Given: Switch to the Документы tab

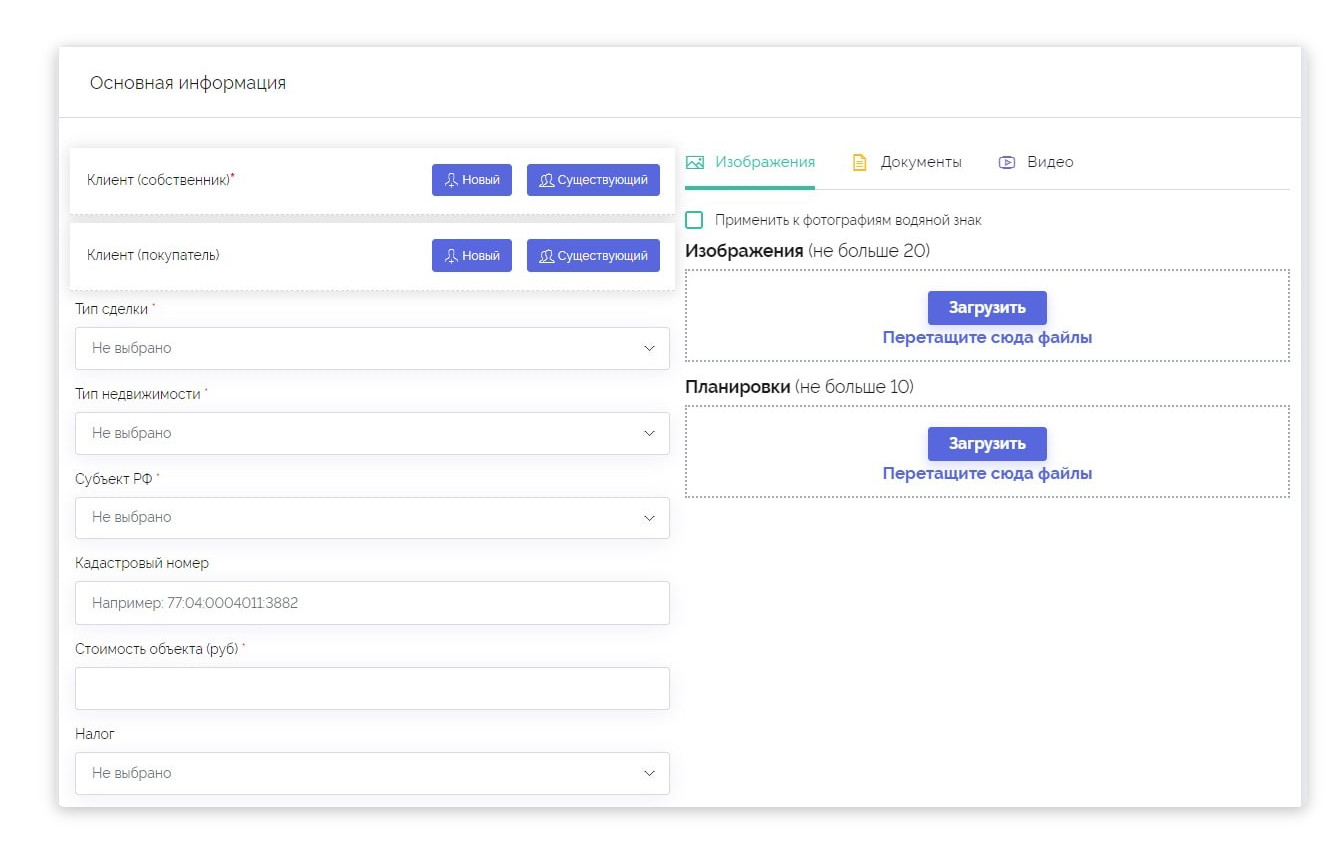Looking at the screenshot, I should click(x=920, y=162).
